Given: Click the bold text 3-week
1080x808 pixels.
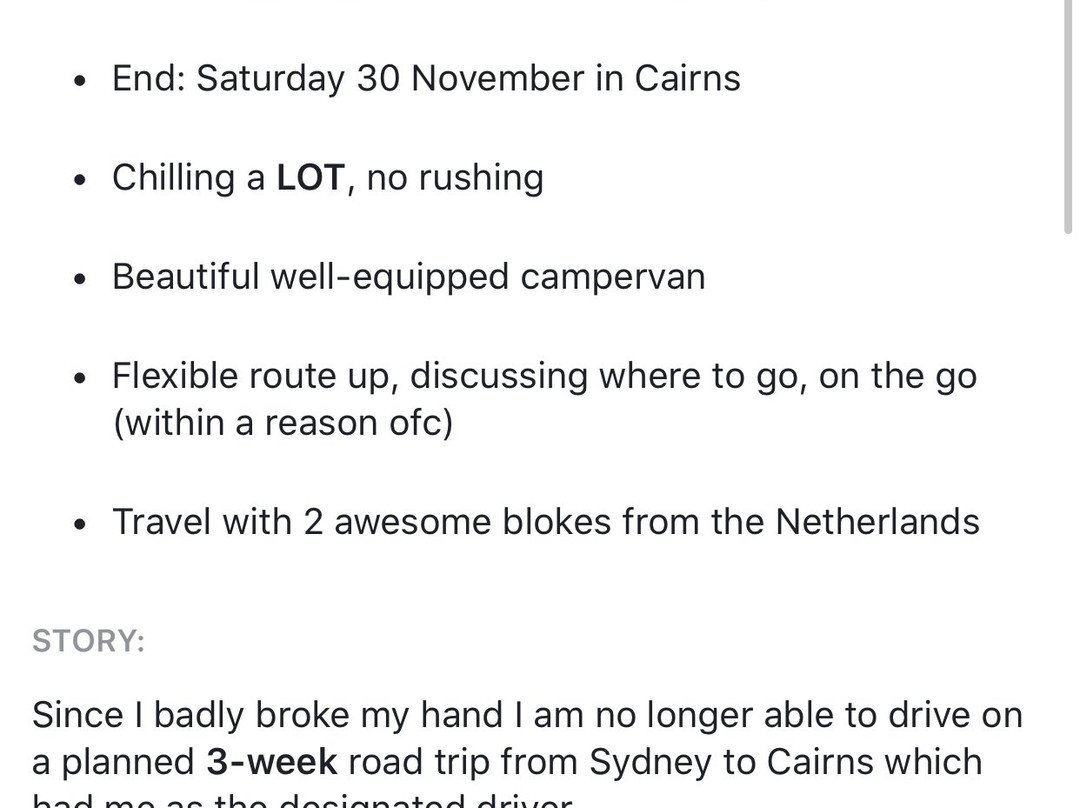Looking at the screenshot, I should (271, 761).
